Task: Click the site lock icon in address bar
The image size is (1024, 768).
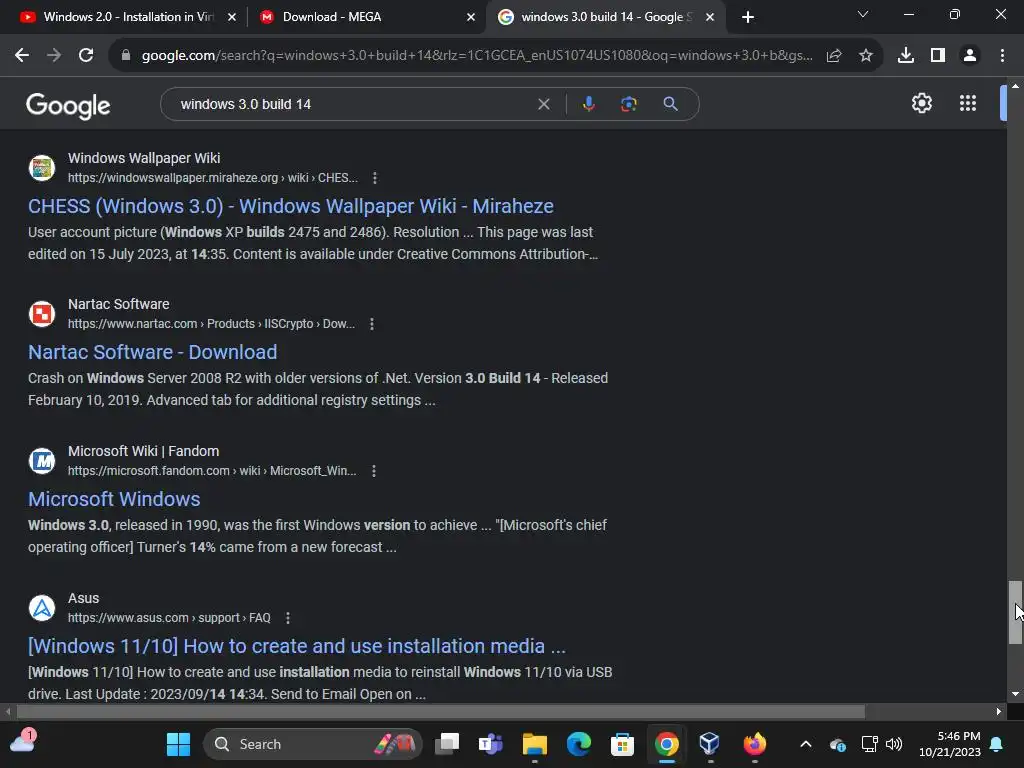Action: tap(126, 56)
